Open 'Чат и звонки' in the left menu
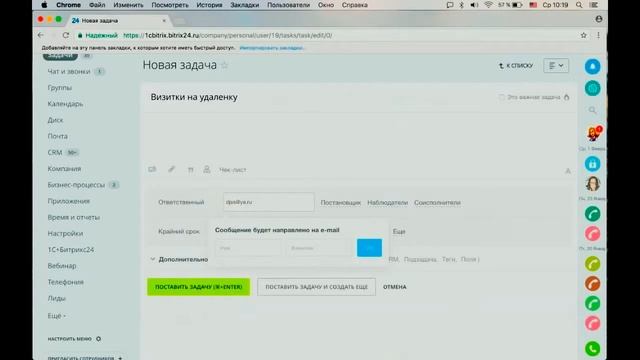This screenshot has width=640, height=360. tap(69, 71)
